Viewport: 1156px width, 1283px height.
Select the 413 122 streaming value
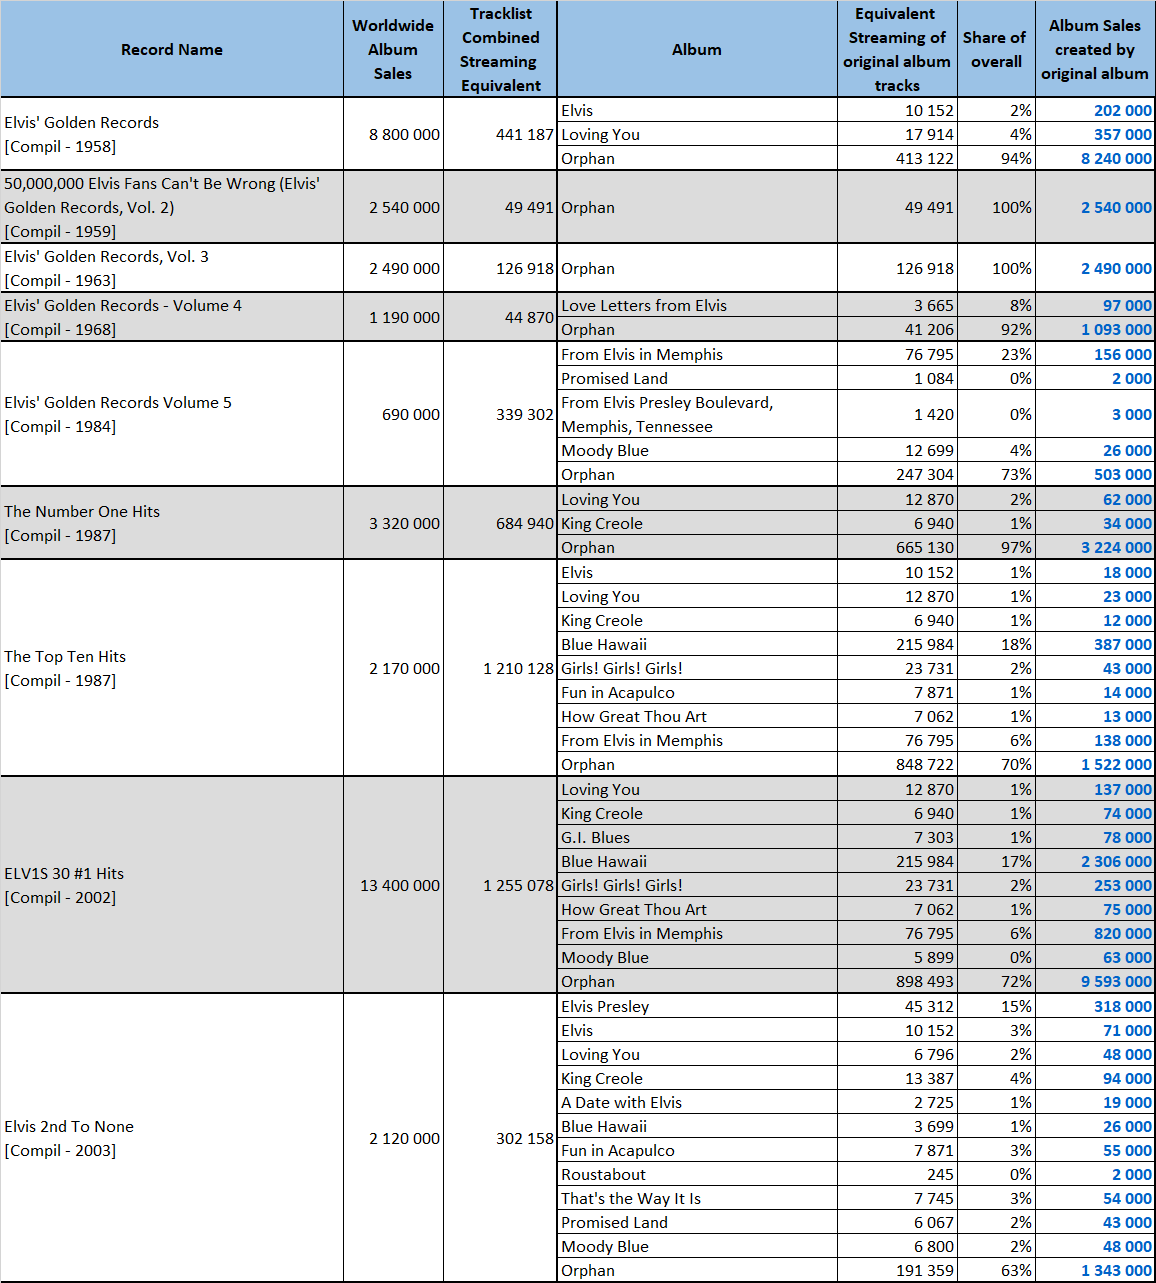(897, 158)
